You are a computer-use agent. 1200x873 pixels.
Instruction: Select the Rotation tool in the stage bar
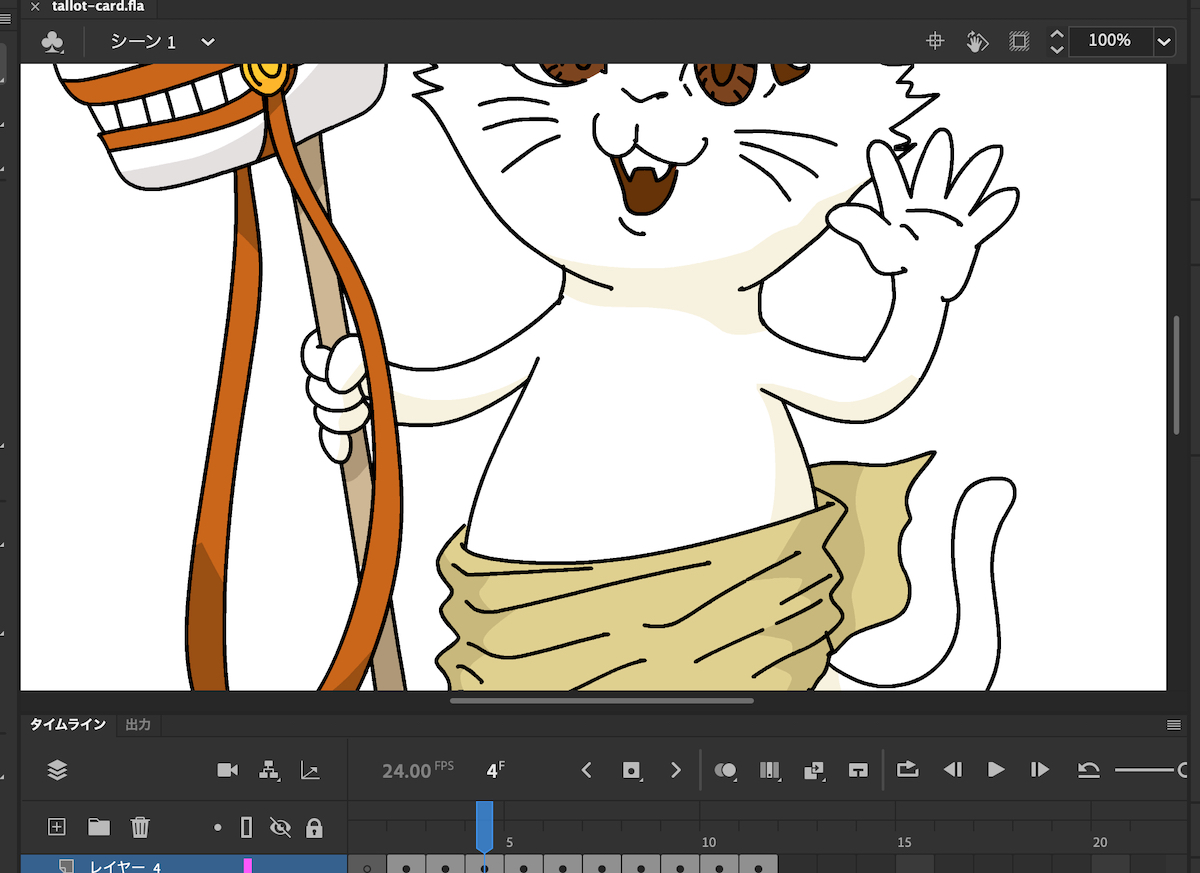click(977, 41)
